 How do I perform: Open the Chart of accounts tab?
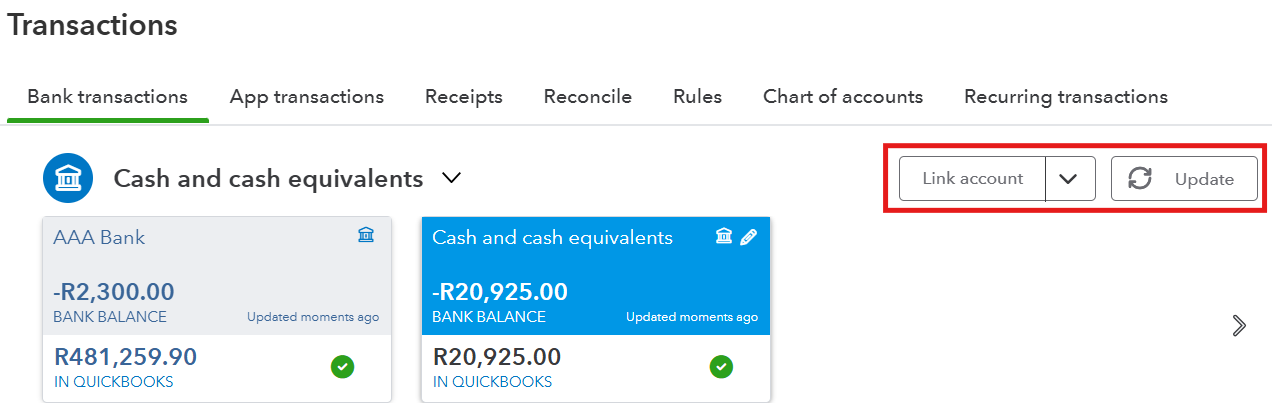point(843,97)
